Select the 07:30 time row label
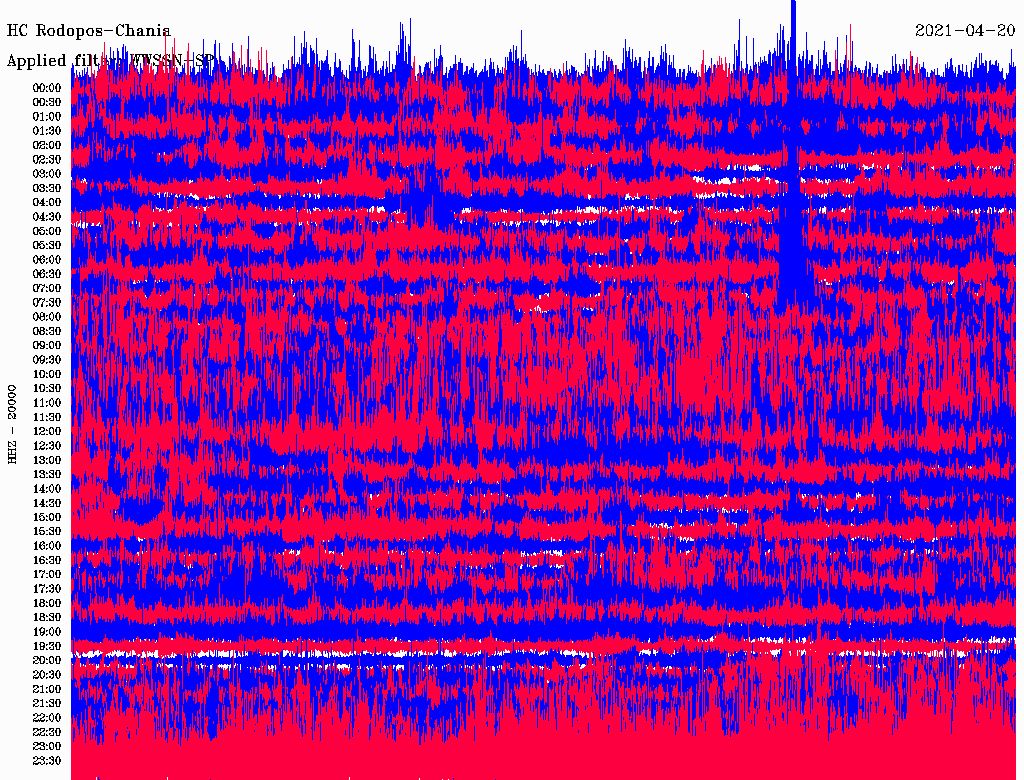The image size is (1024, 780). pyautogui.click(x=47, y=303)
